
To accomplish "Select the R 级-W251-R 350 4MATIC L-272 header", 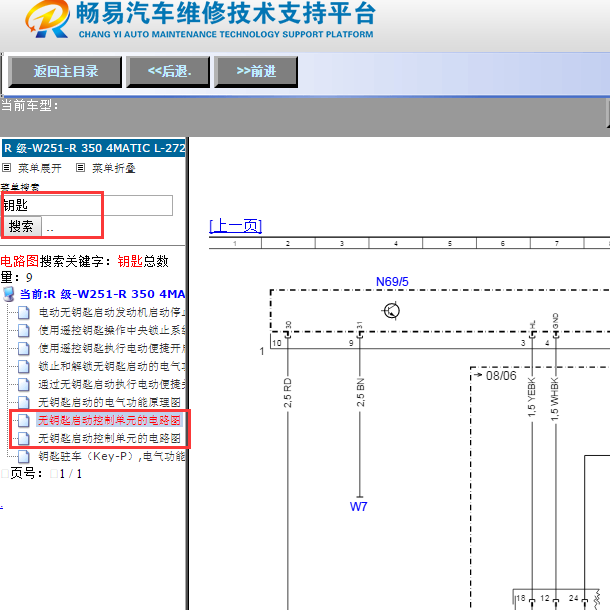I will click(94, 148).
